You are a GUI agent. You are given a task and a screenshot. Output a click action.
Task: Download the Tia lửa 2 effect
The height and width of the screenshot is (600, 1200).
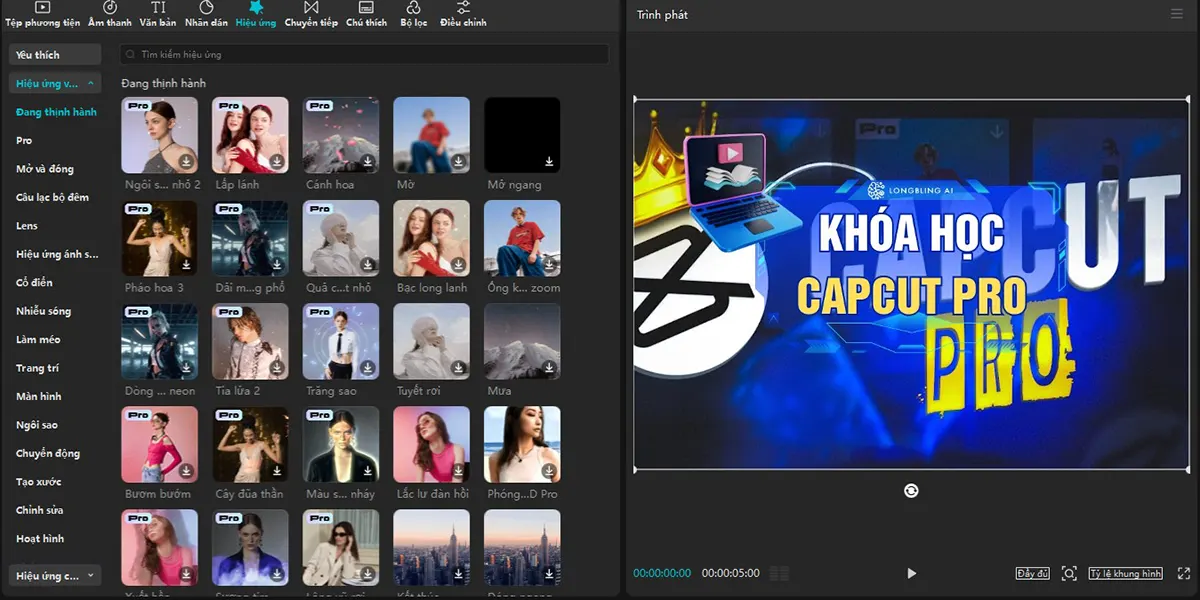(277, 368)
